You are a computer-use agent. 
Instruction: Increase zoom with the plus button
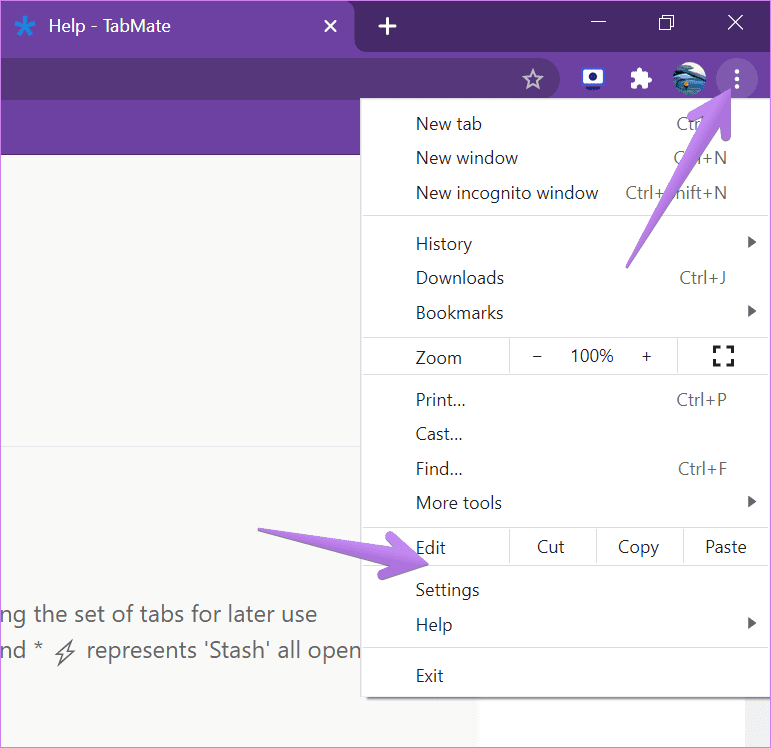(647, 357)
